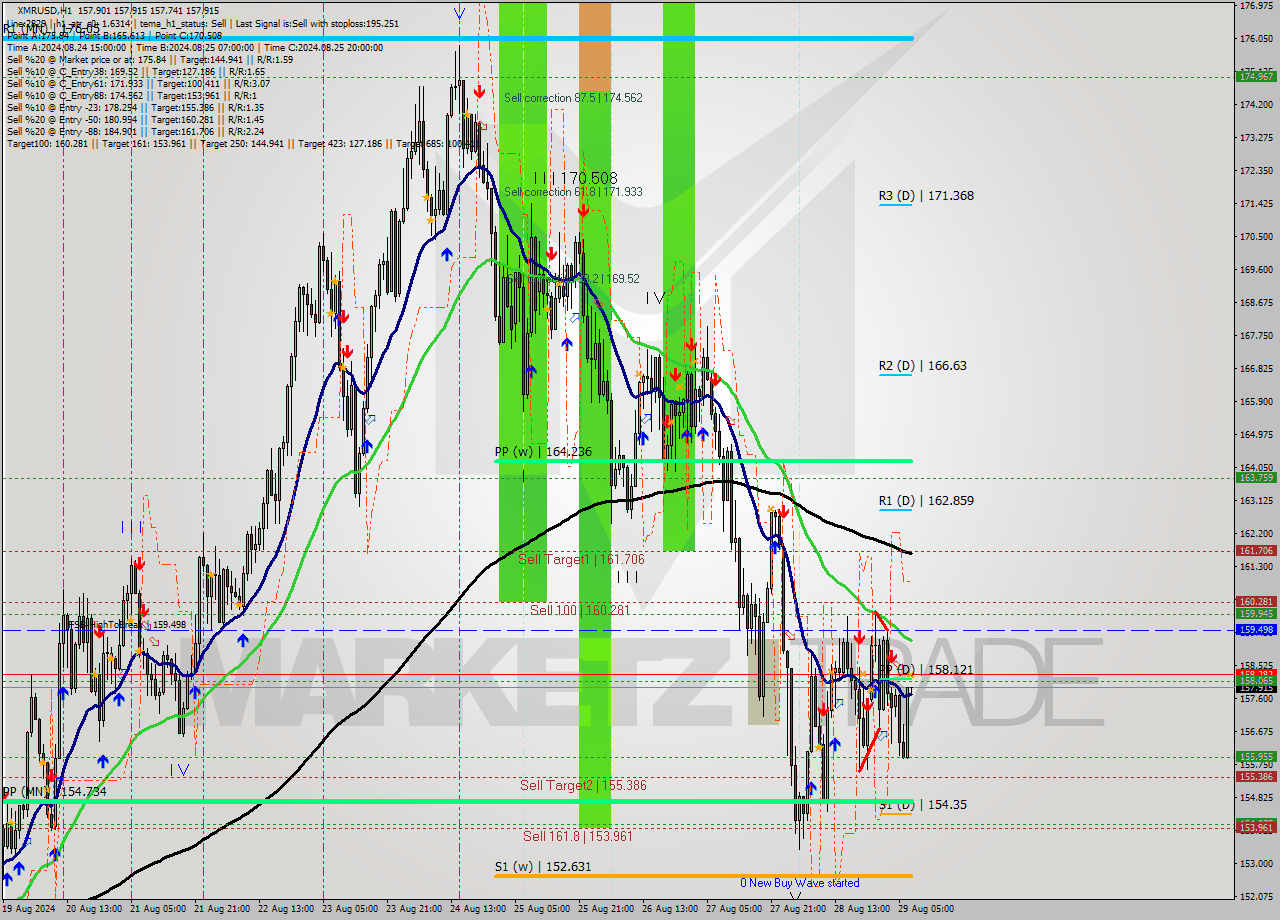Click the 'S1 (D) | 154.35' support label

(x=921, y=804)
